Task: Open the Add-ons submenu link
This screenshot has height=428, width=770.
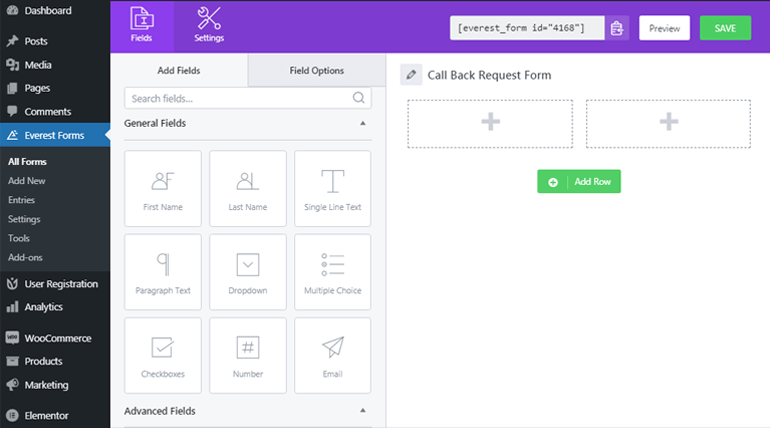Action: coord(25,257)
